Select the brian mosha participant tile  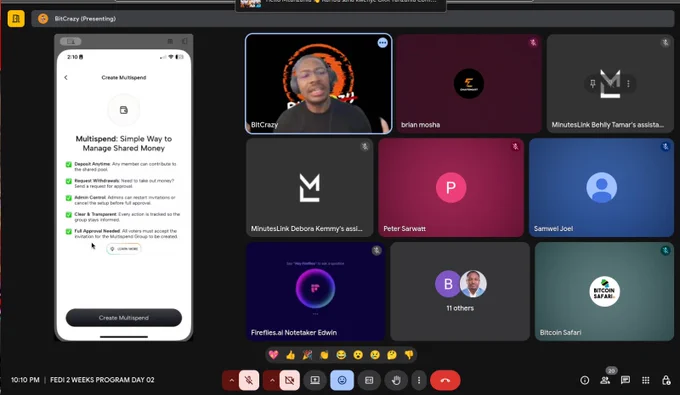pos(469,84)
